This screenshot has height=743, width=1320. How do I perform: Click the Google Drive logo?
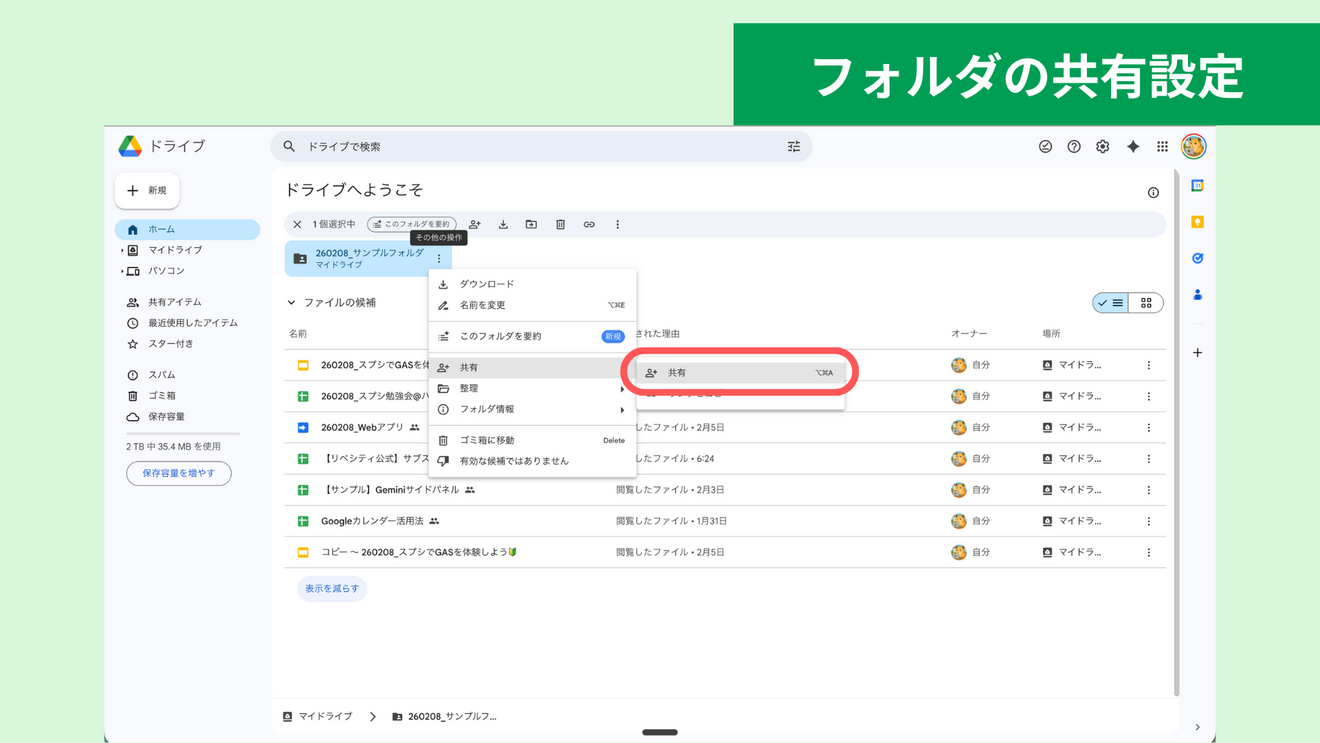(130, 146)
